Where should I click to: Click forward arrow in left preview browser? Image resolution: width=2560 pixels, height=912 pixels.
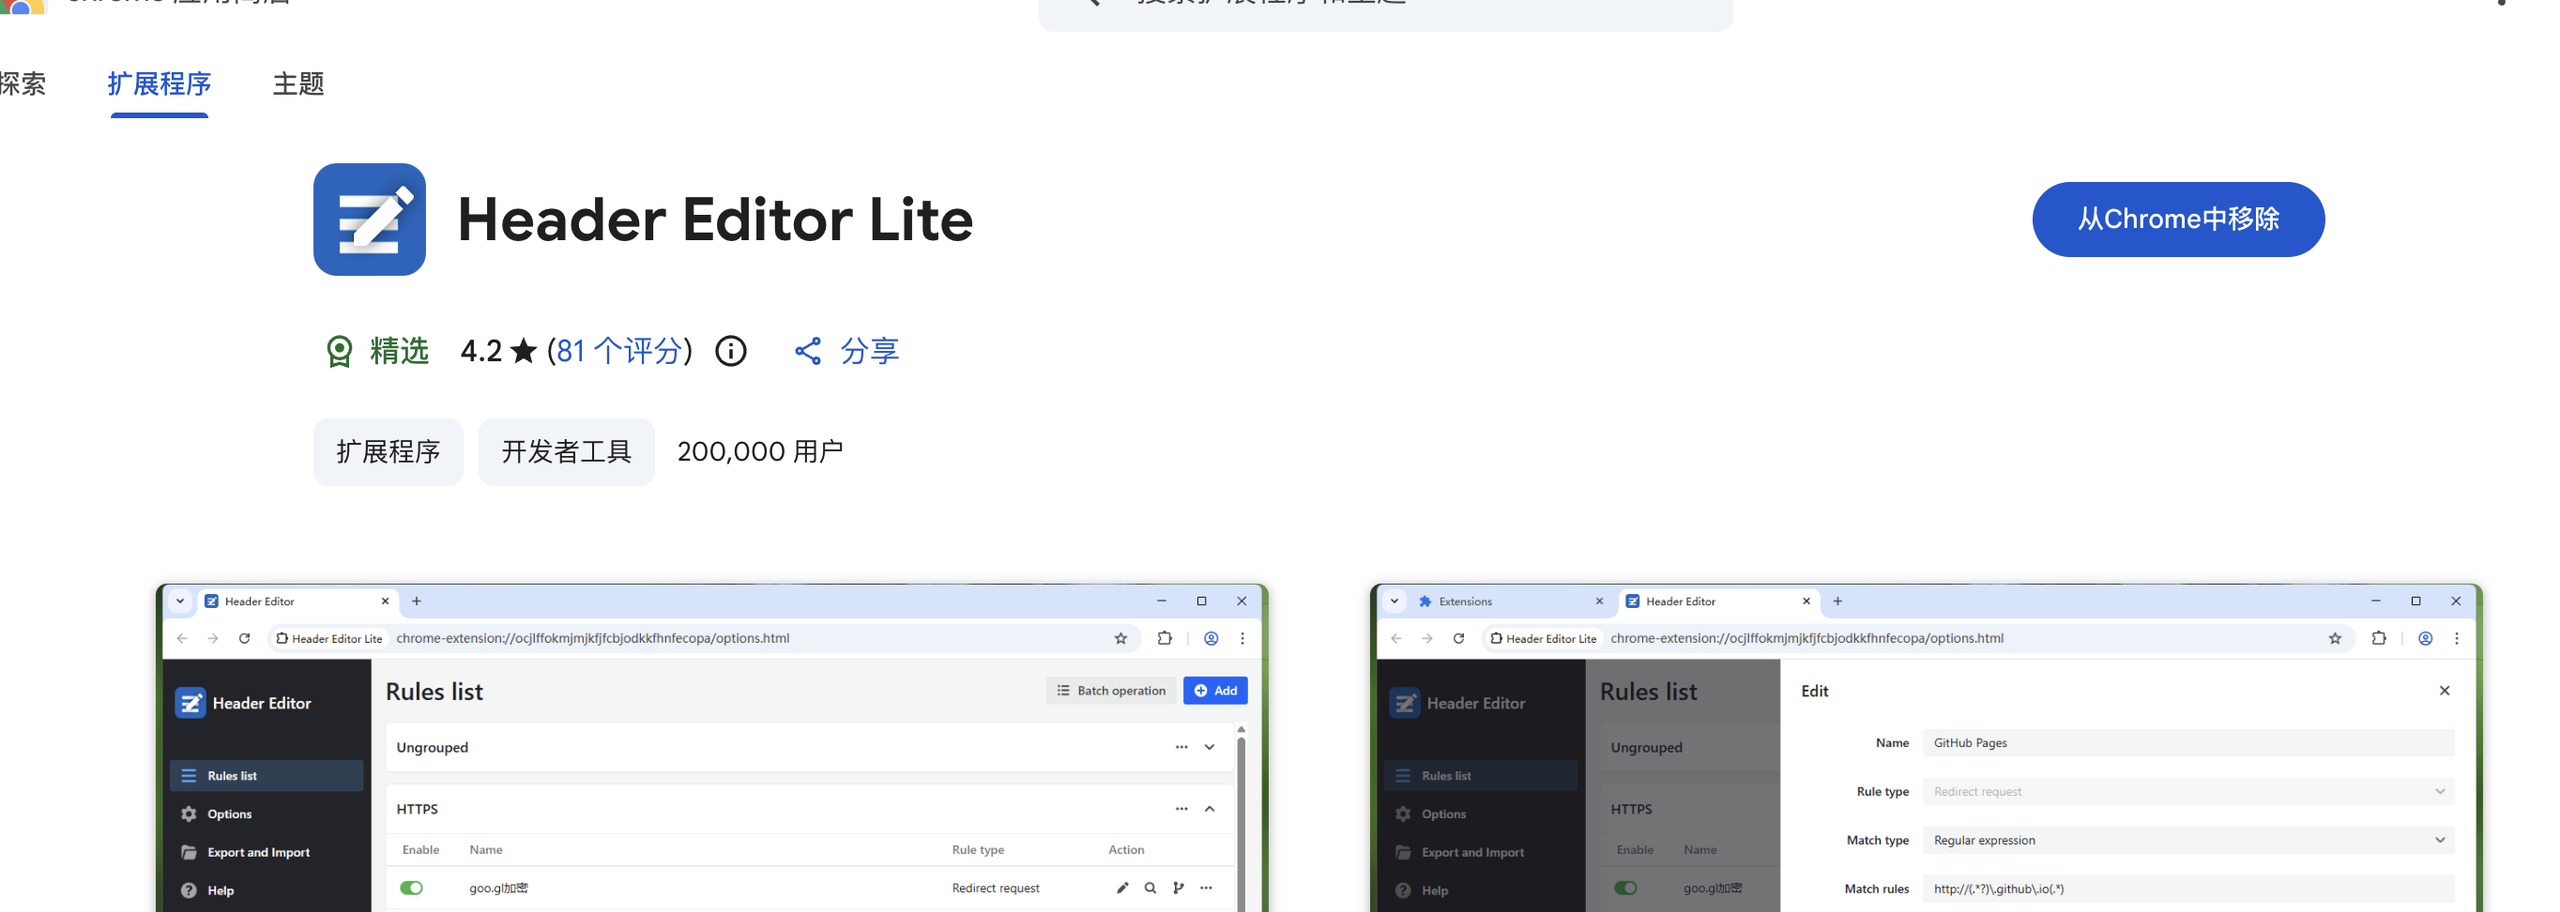coord(213,638)
